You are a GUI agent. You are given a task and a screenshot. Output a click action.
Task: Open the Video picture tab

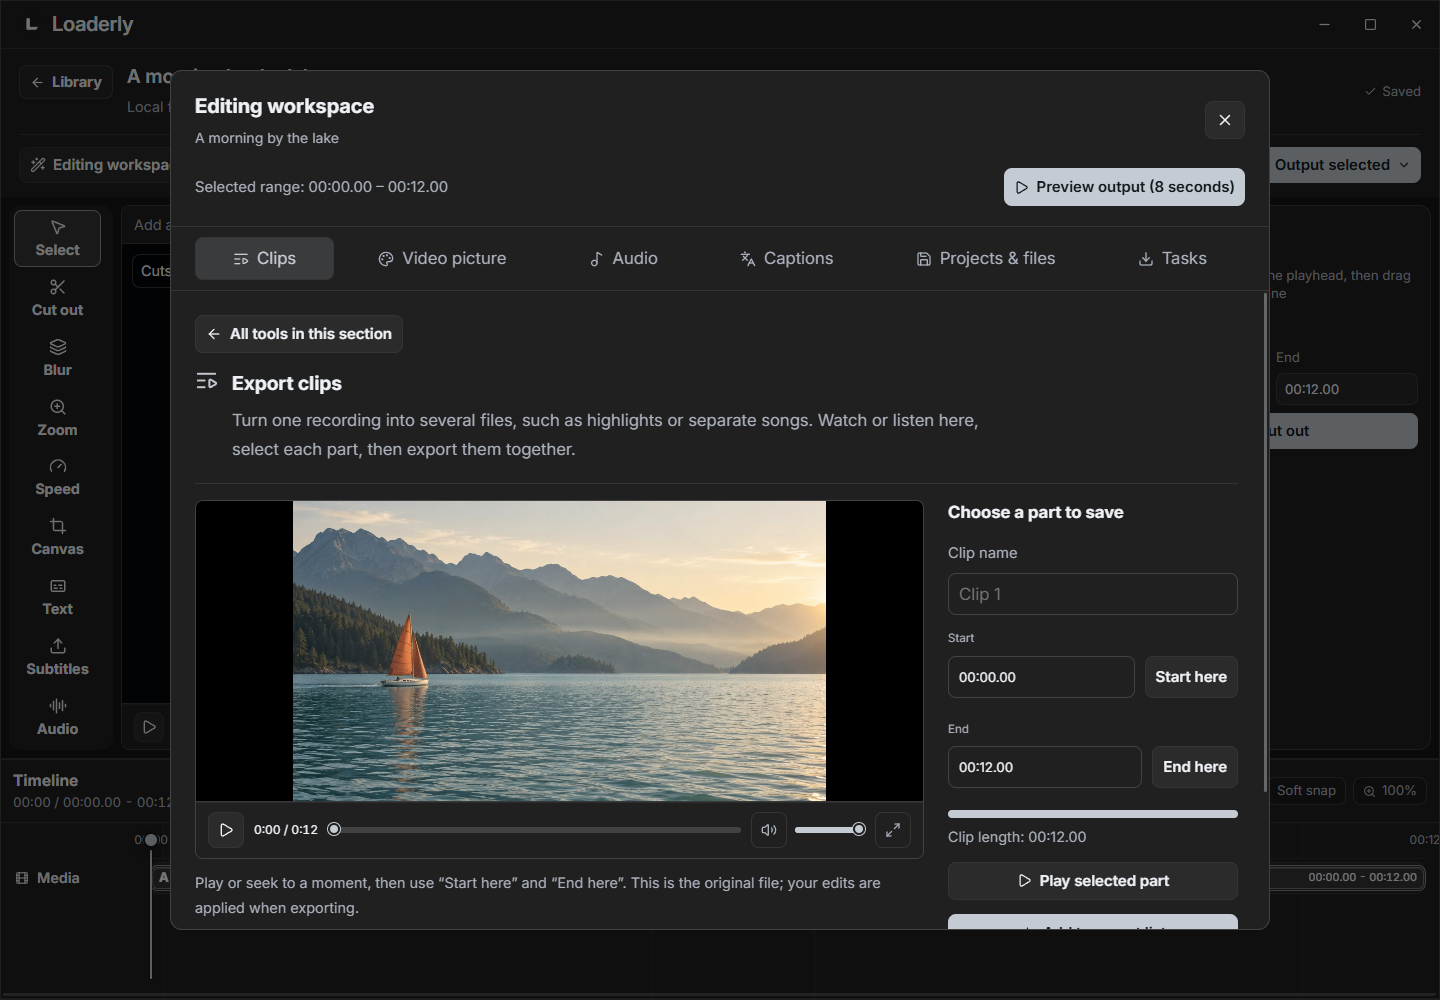[442, 258]
